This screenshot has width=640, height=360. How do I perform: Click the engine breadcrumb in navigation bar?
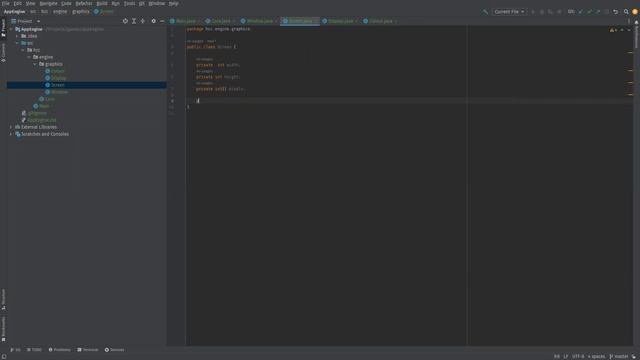click(60, 12)
